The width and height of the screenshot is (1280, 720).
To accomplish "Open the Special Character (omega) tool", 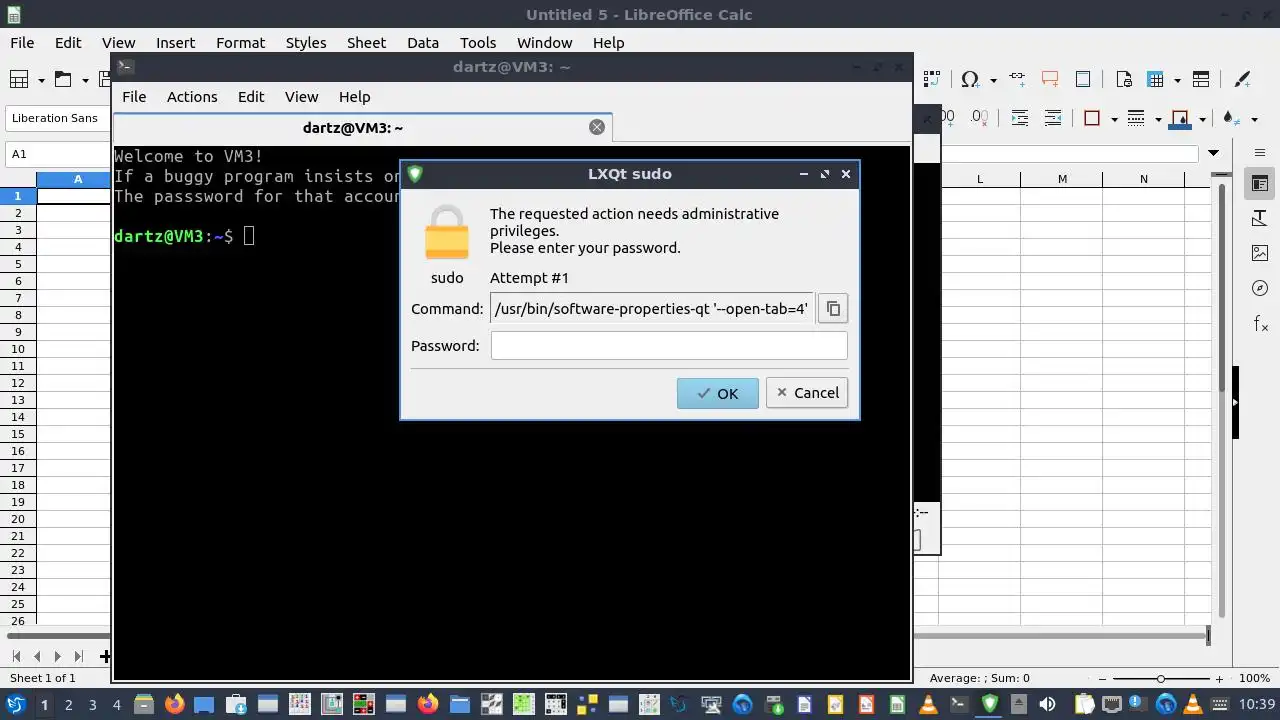I will click(x=969, y=80).
